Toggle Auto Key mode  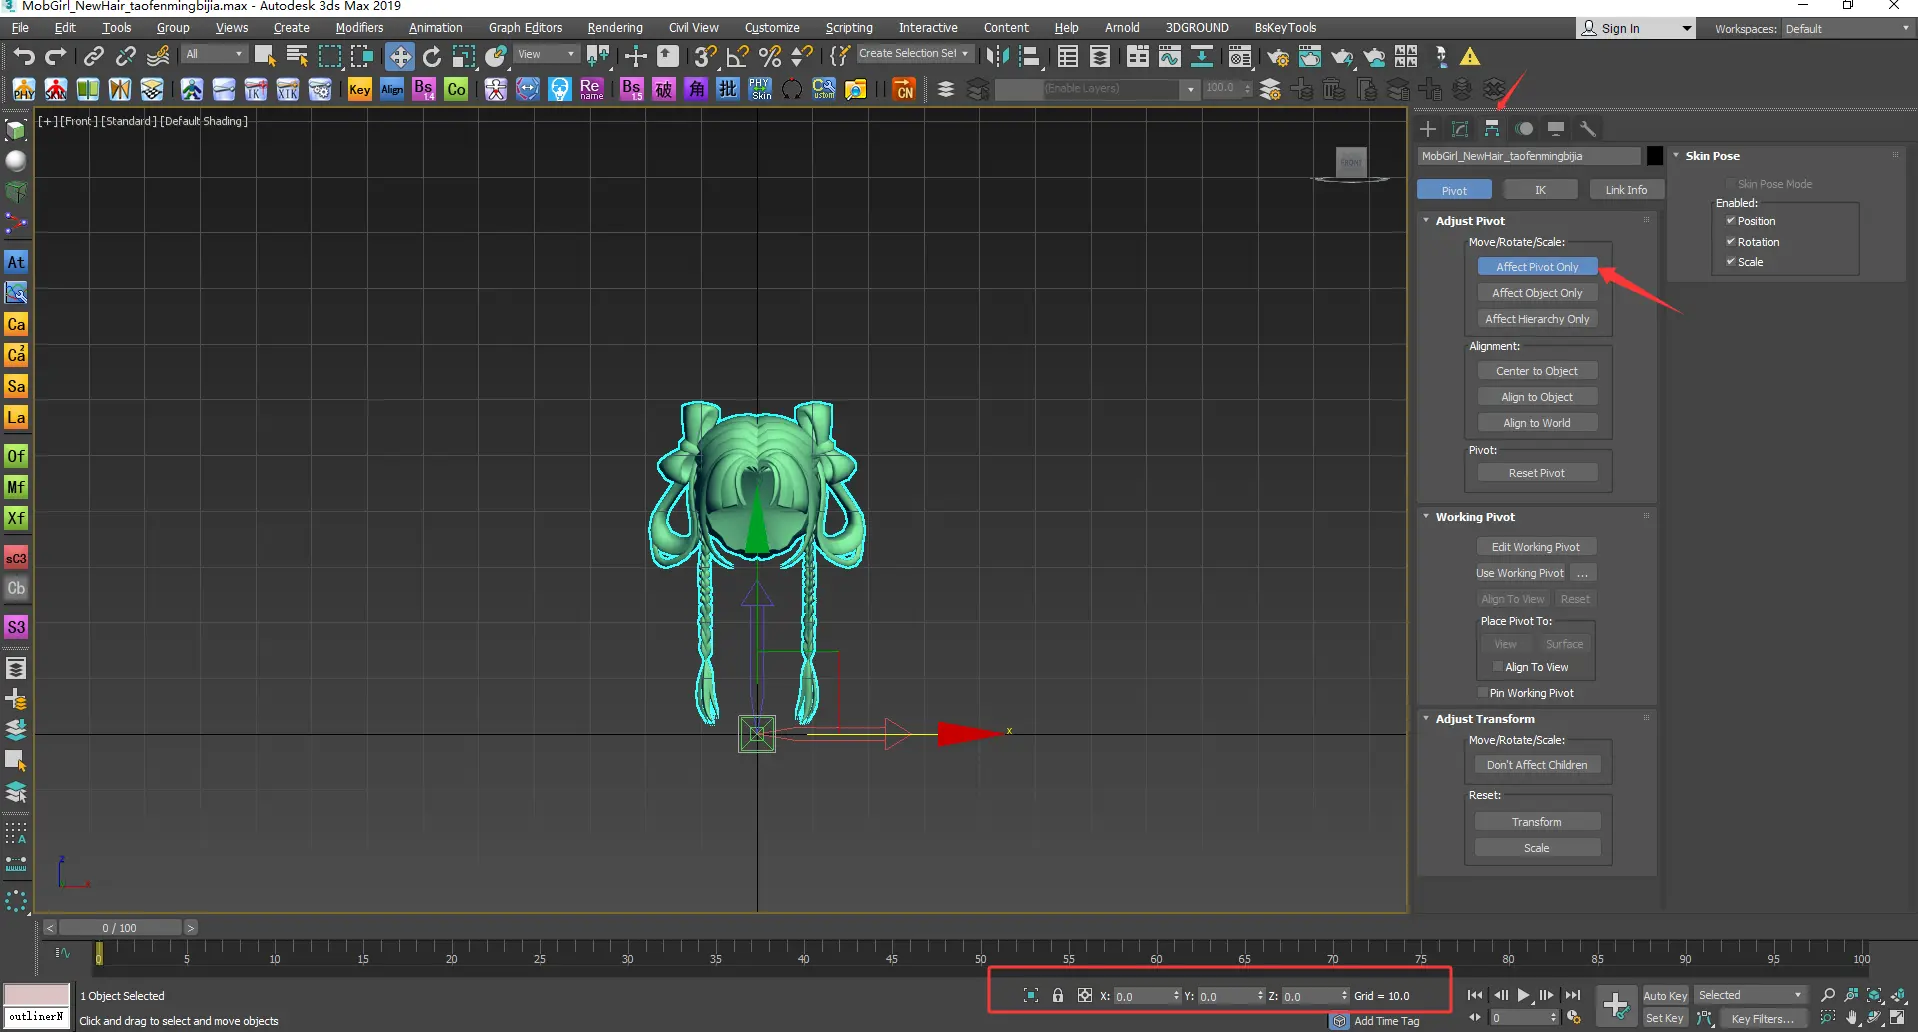(1665, 995)
